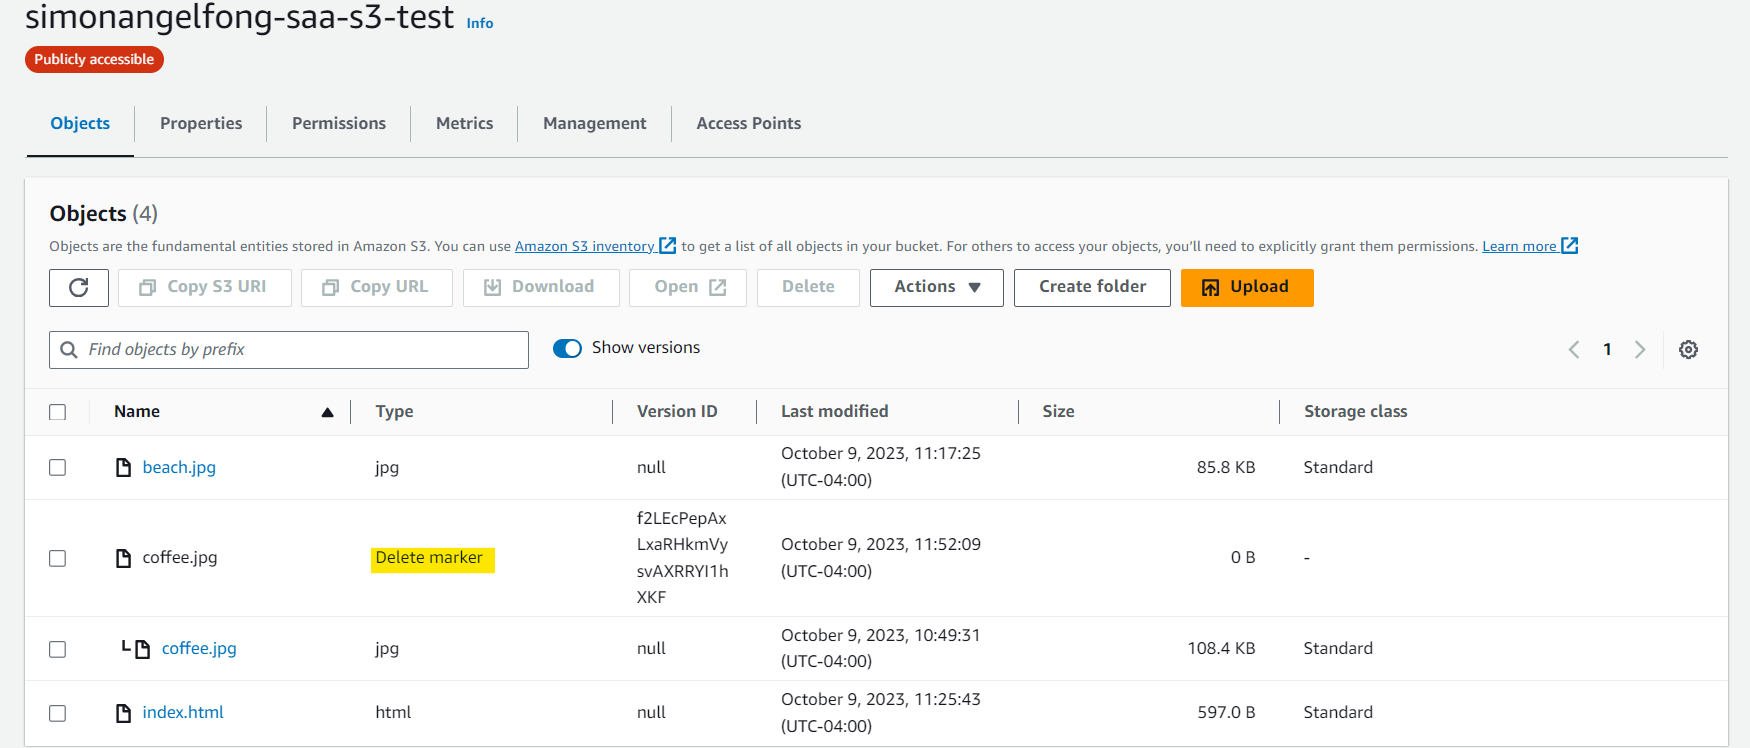Click the search magnifier icon
This screenshot has width=1750, height=748.
coord(69,350)
